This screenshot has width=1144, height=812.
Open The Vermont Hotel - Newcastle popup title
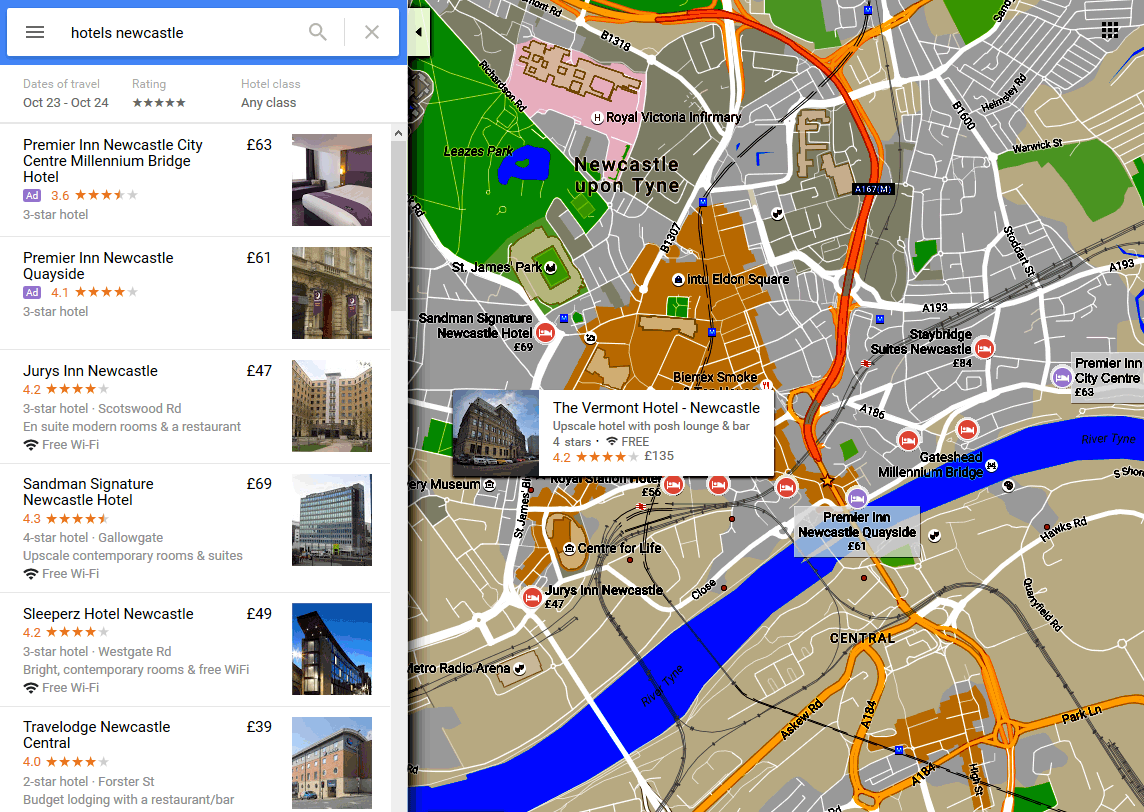pos(656,408)
